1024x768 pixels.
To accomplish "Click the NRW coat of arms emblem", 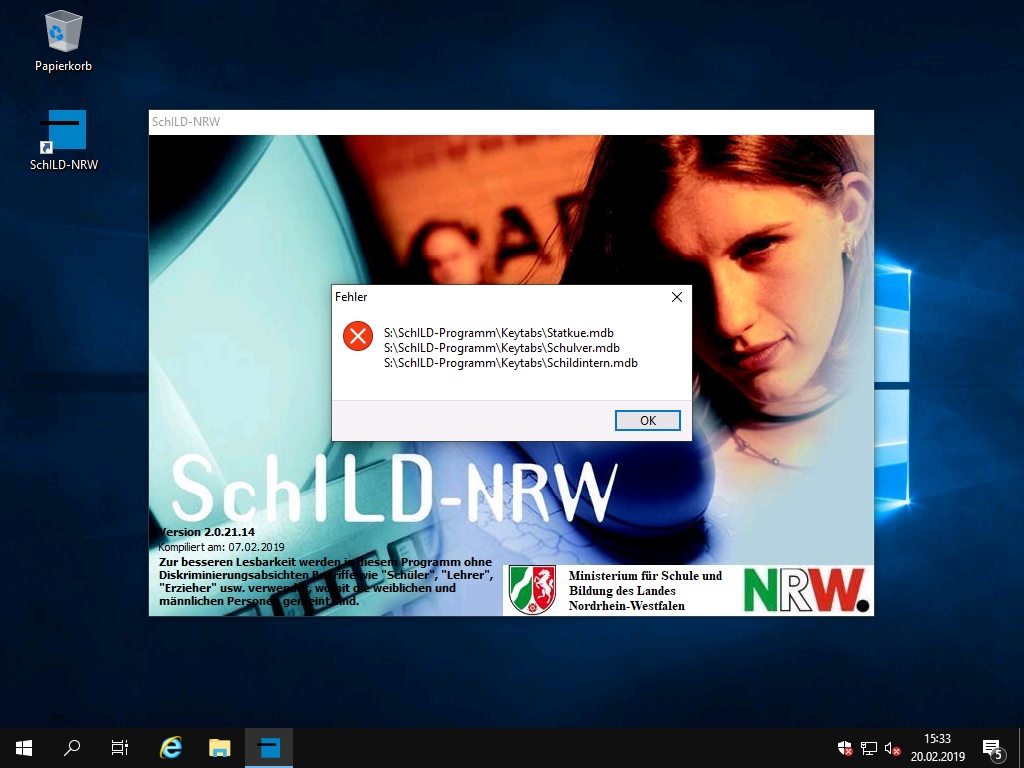I will tap(532, 590).
